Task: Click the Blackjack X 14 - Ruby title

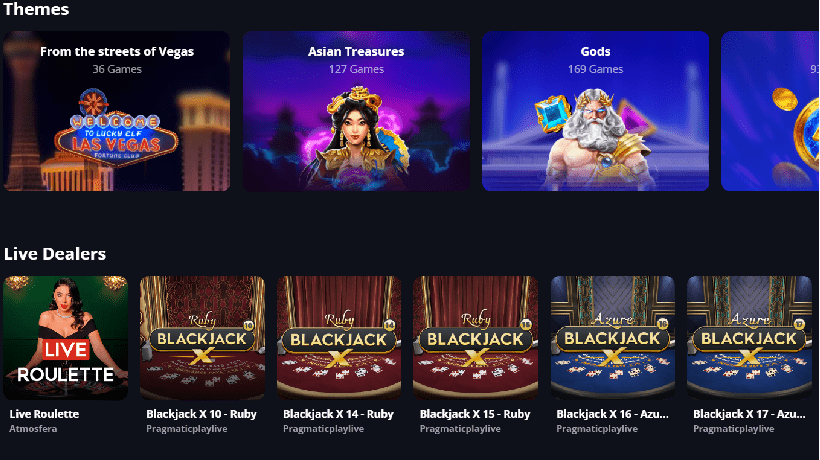Action: [338, 414]
